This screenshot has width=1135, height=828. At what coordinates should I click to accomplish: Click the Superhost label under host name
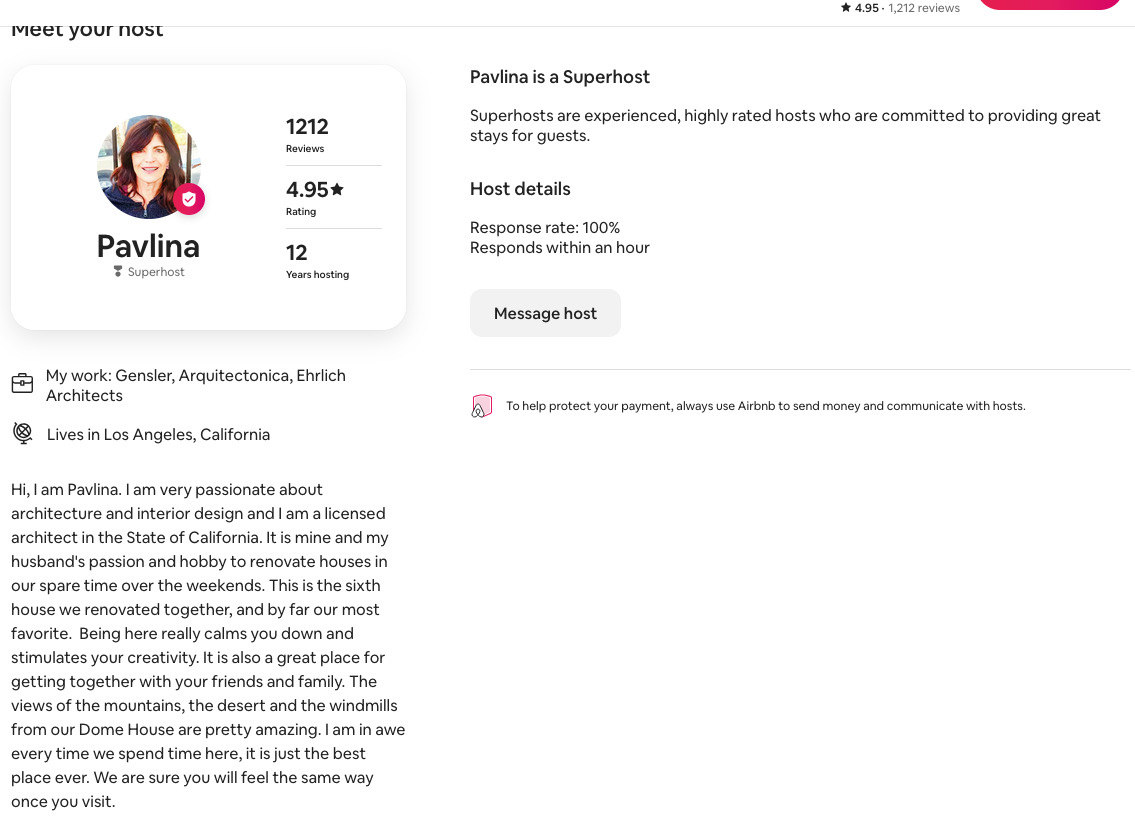pos(156,272)
